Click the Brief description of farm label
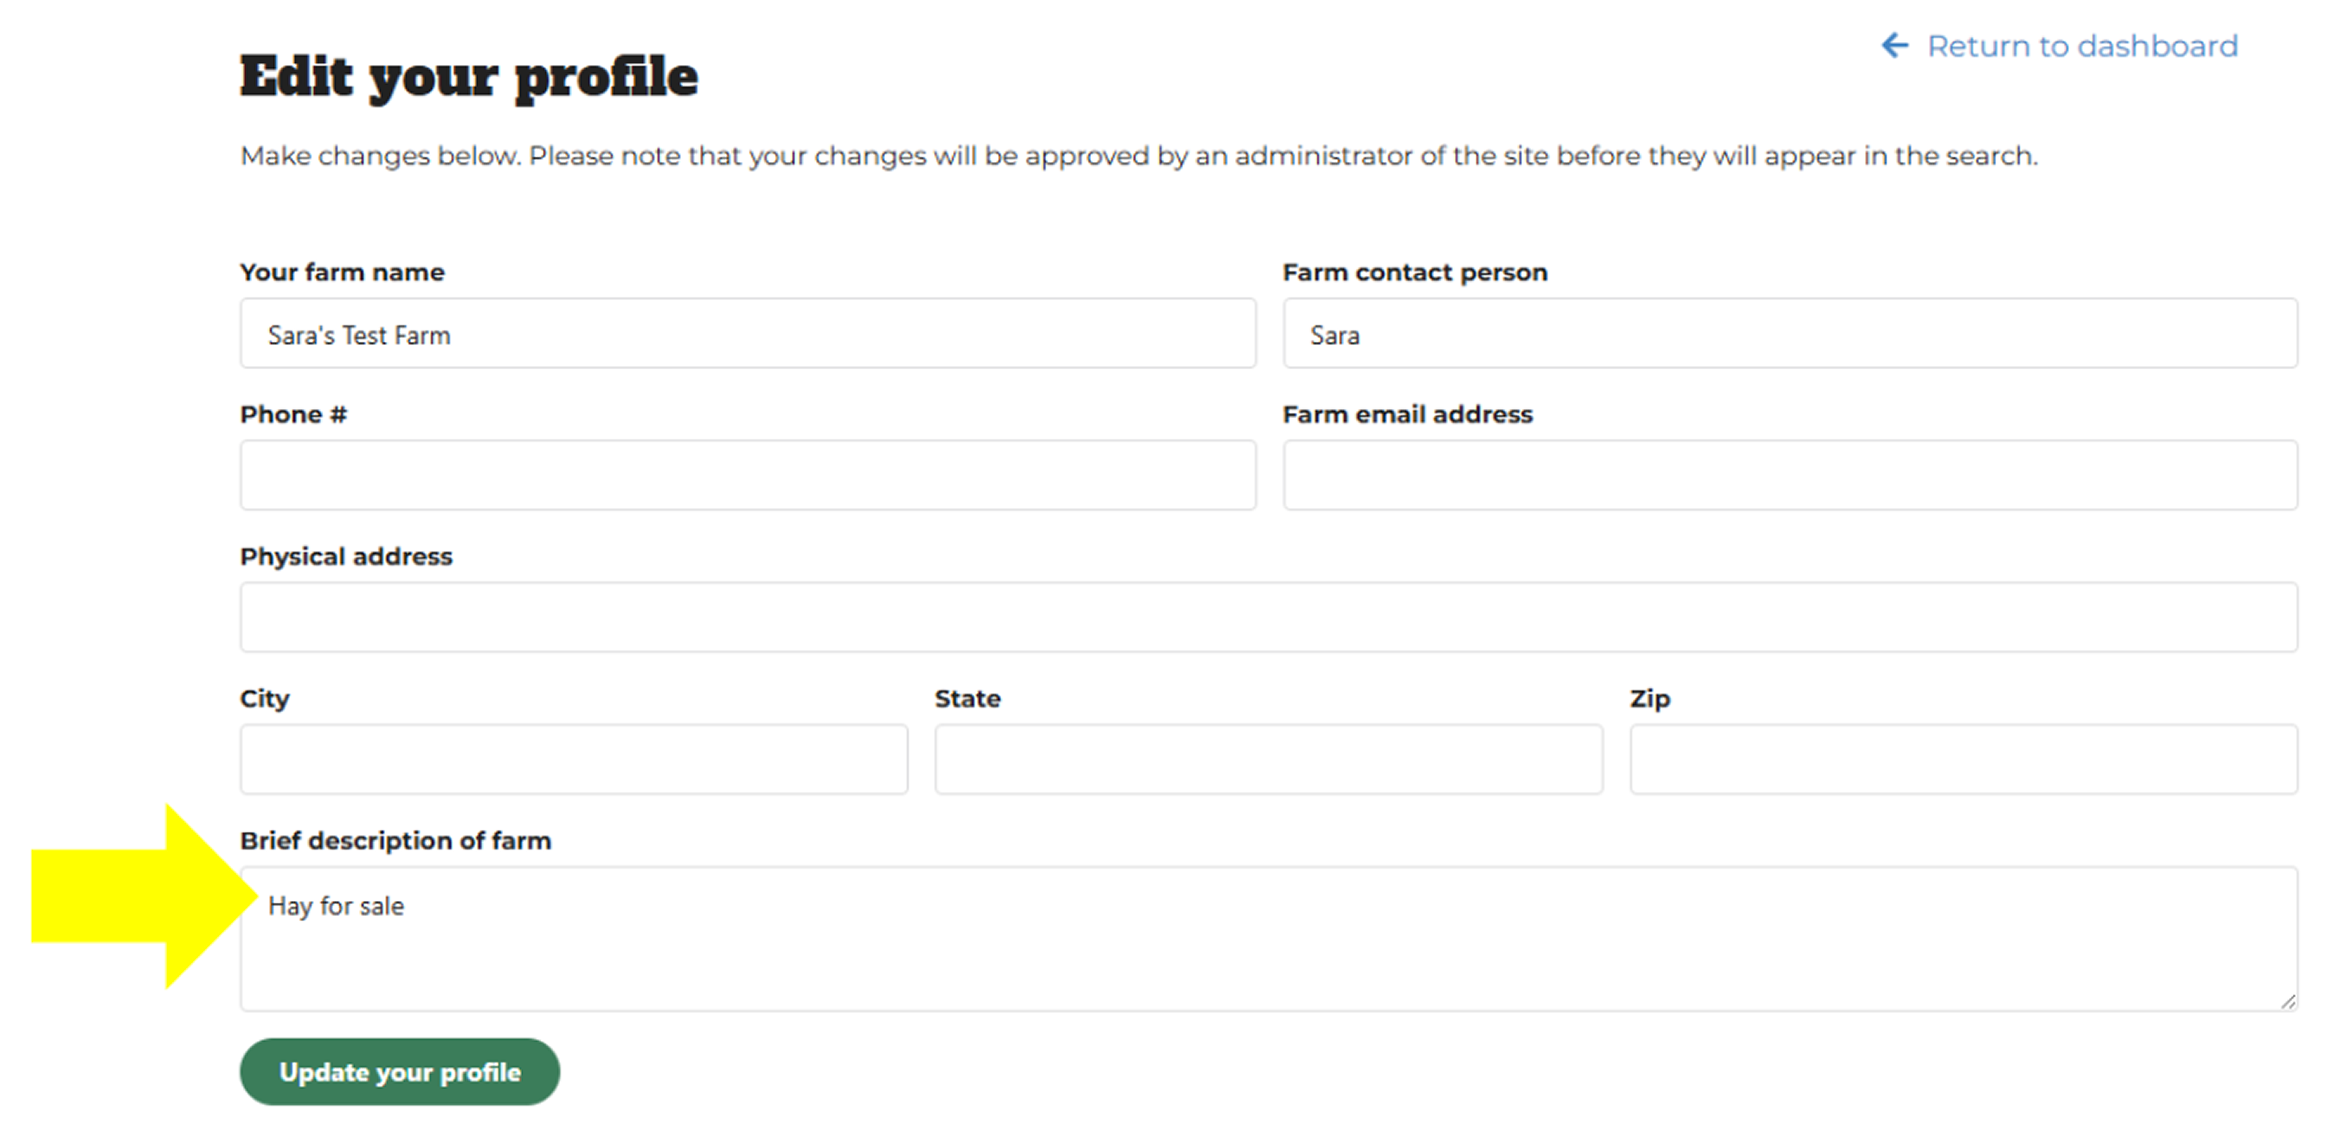 click(395, 840)
